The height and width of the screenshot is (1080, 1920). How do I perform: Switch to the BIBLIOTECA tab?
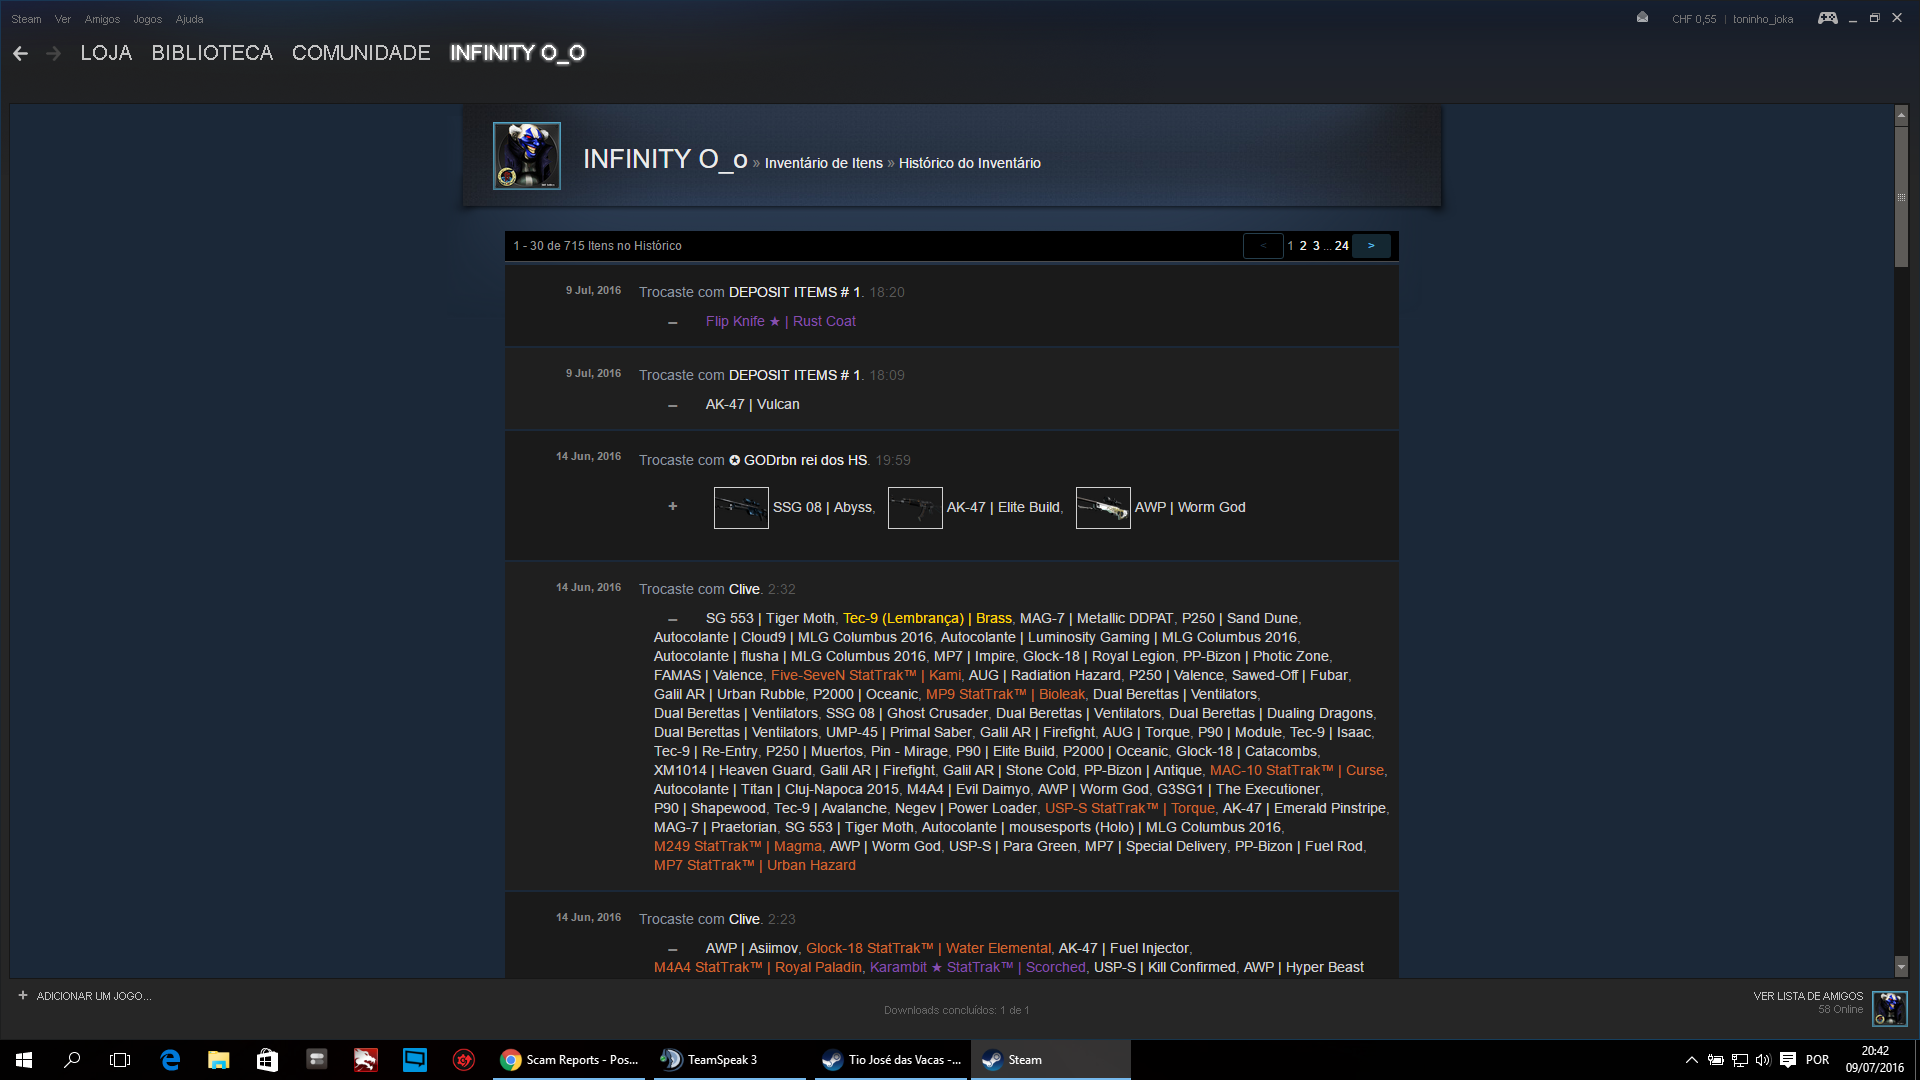(x=212, y=53)
